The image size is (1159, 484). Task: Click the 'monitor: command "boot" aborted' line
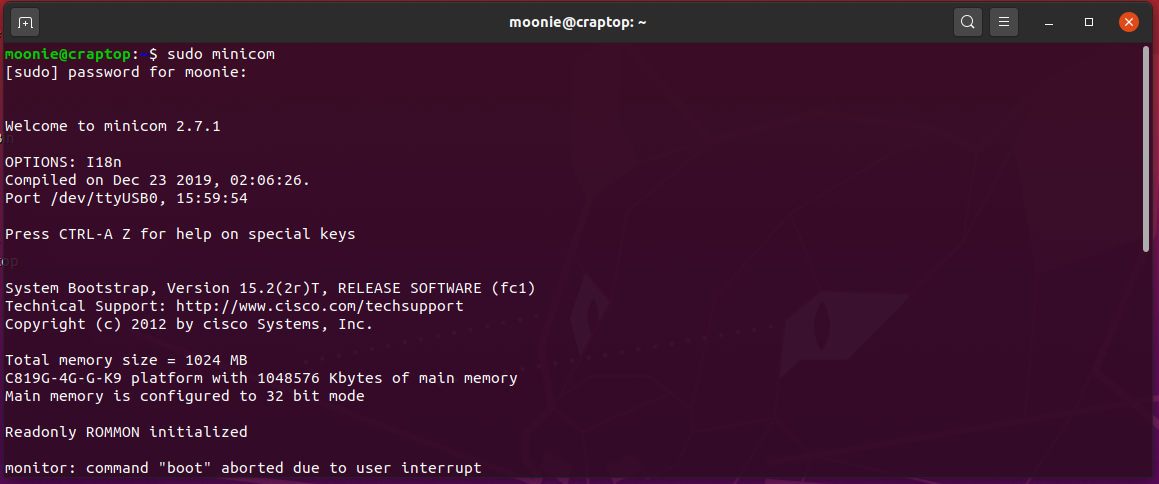click(243, 468)
